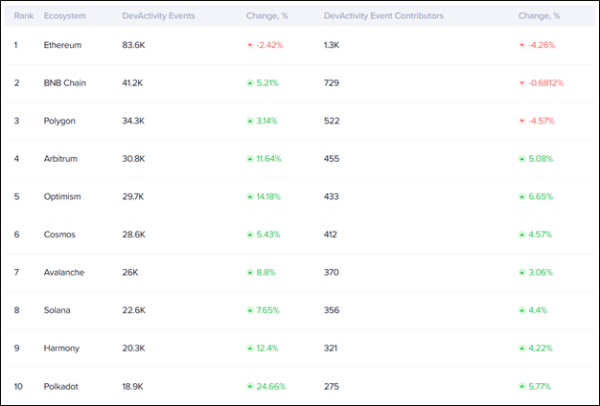Click the green up icon beside 4.4%
Image resolution: width=600 pixels, height=406 pixels.
pos(523,309)
